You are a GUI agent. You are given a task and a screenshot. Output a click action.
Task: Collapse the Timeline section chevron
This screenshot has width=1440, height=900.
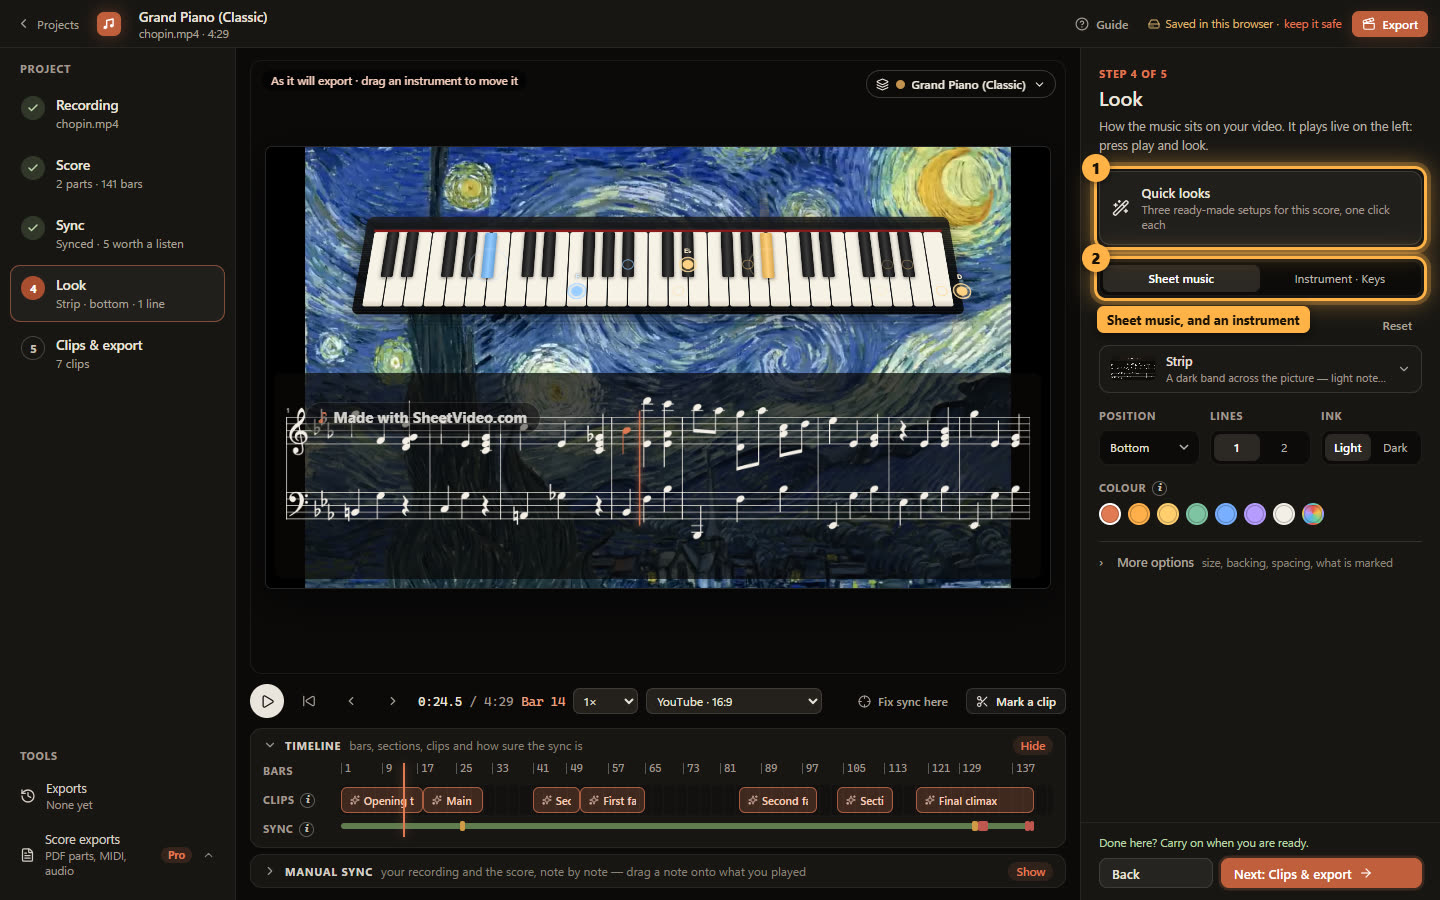click(x=269, y=746)
